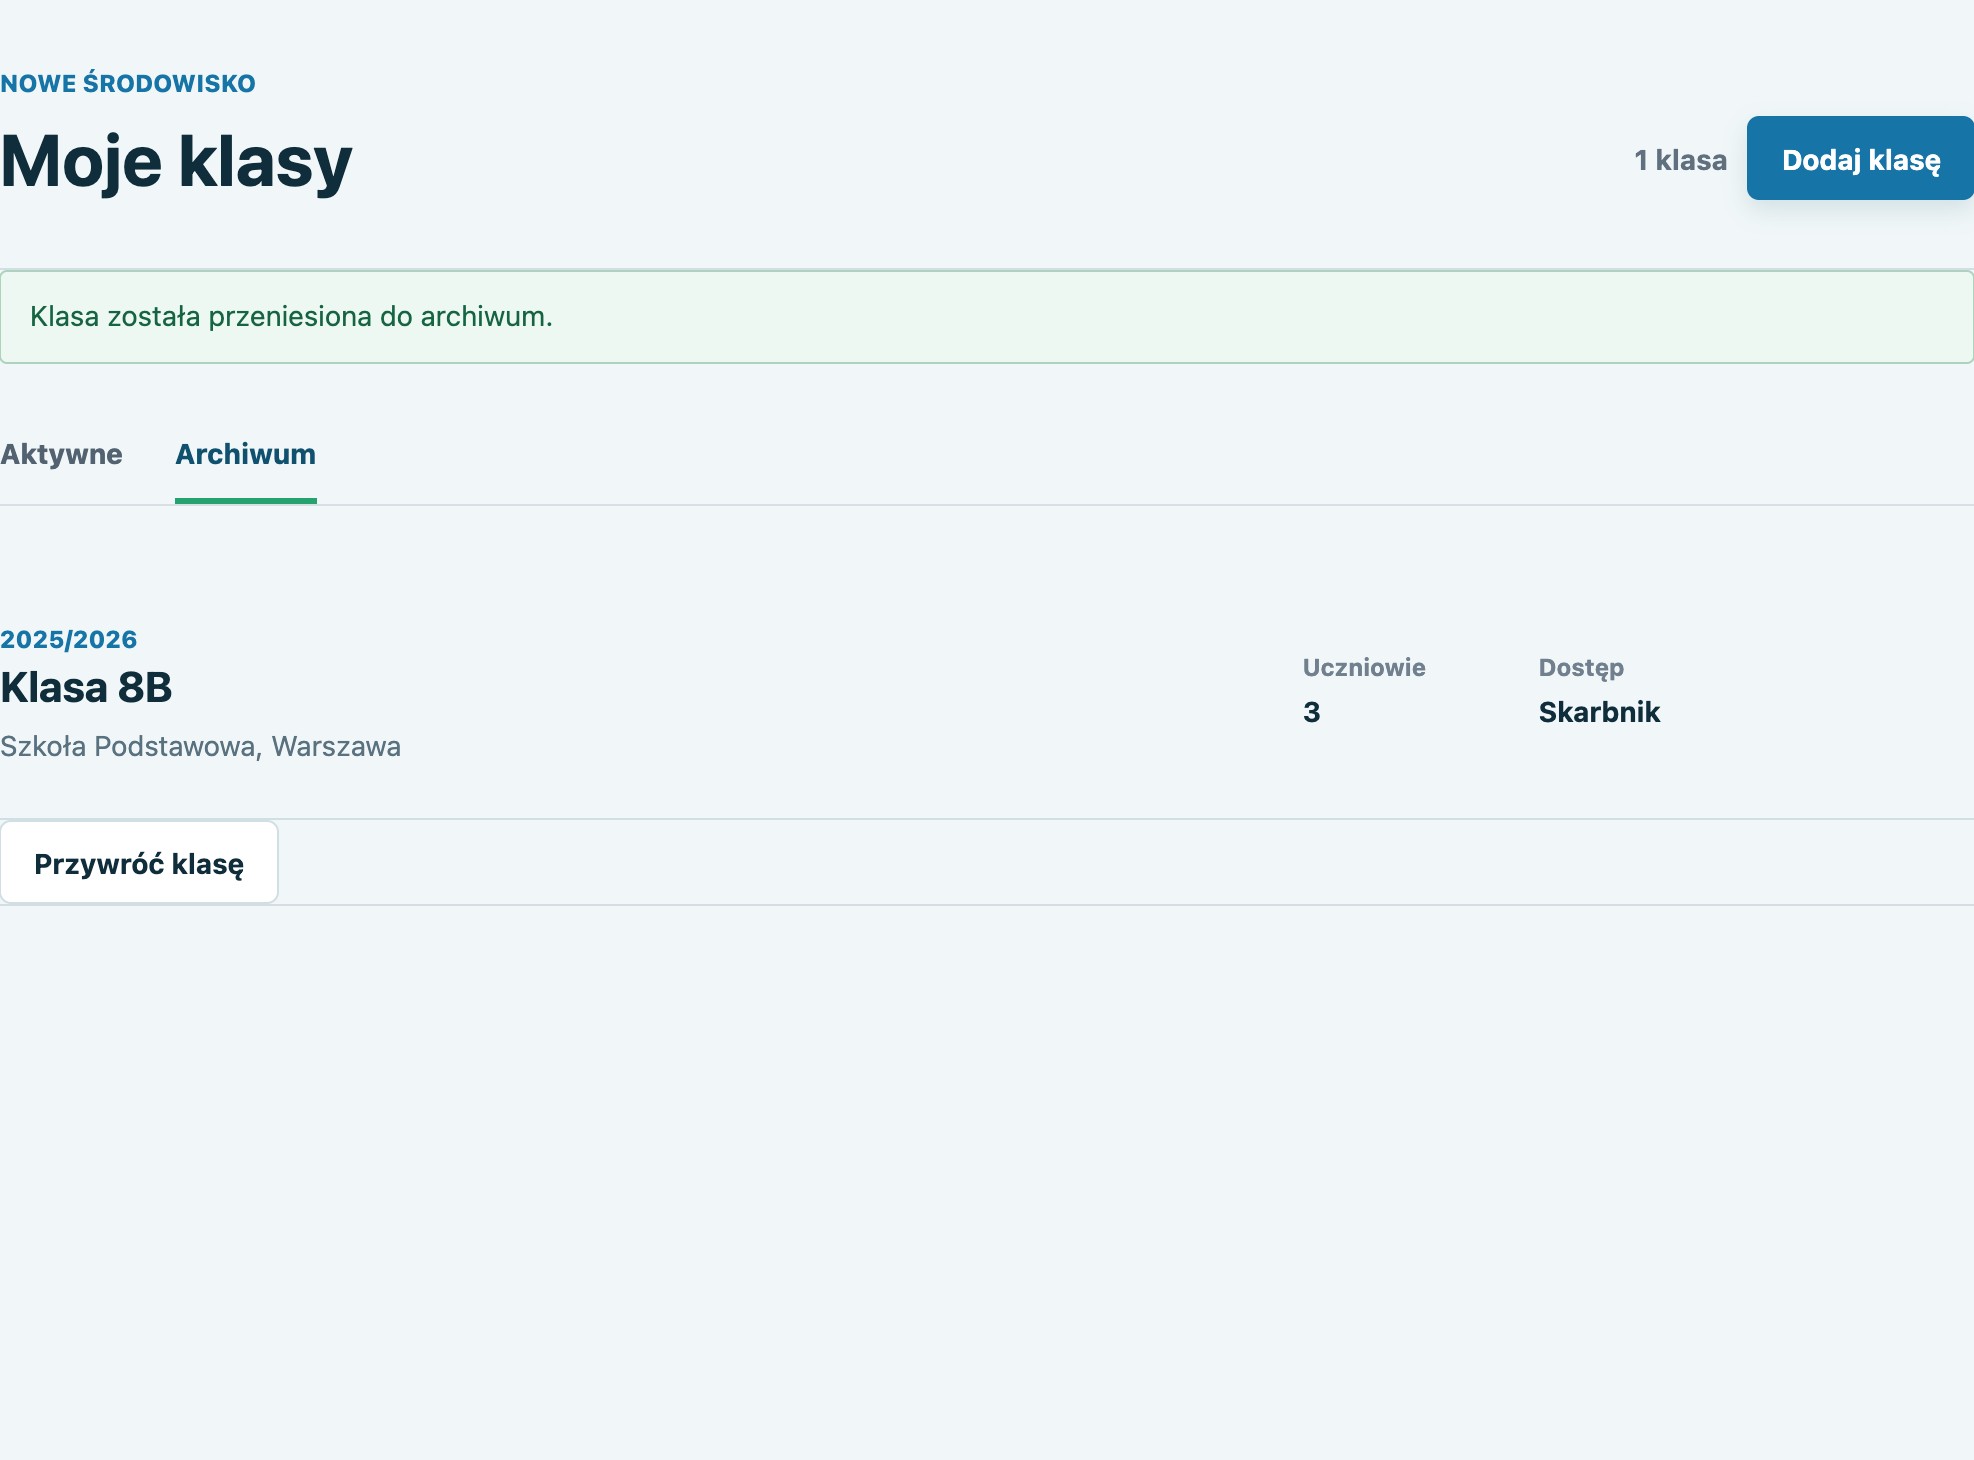Click the Przywróć klasę button
Screen dimensions: 1974x1460
(139, 863)
